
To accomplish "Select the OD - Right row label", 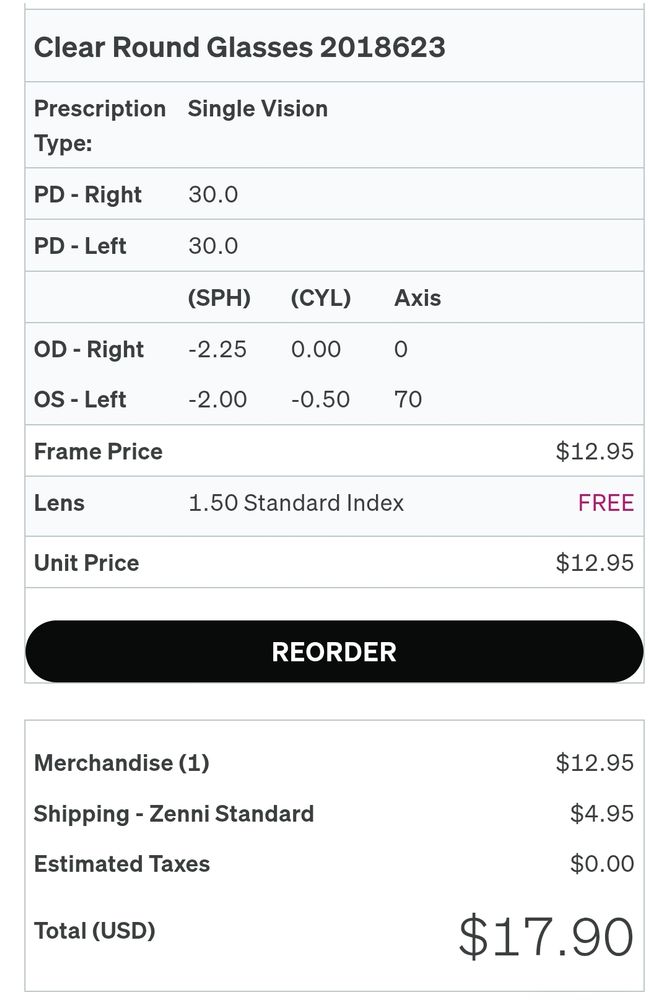I will pos(89,350).
